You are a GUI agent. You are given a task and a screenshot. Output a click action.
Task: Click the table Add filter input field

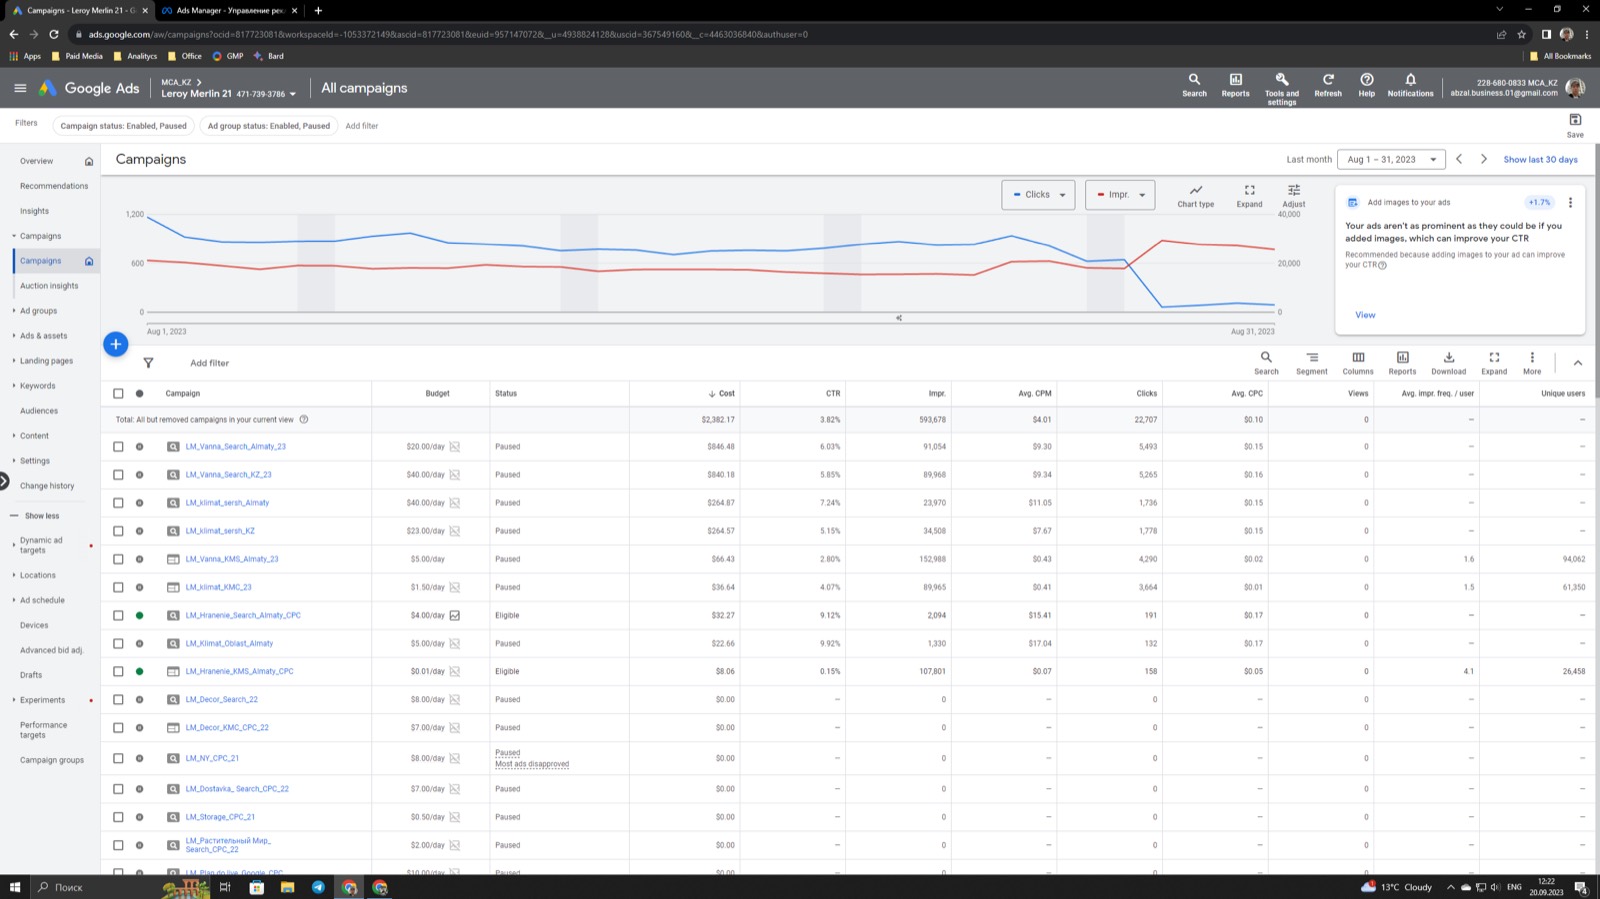pyautogui.click(x=209, y=363)
